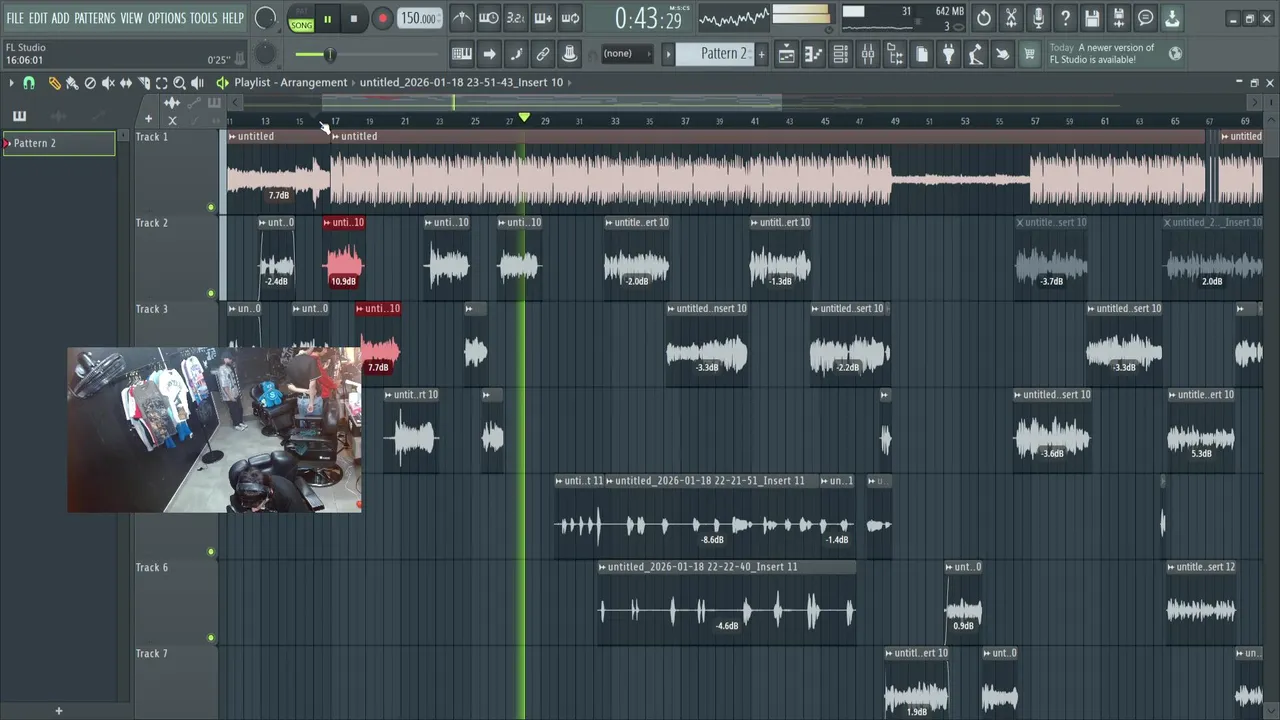Pause playback with the pause button
The image size is (1280, 720).
(x=327, y=19)
